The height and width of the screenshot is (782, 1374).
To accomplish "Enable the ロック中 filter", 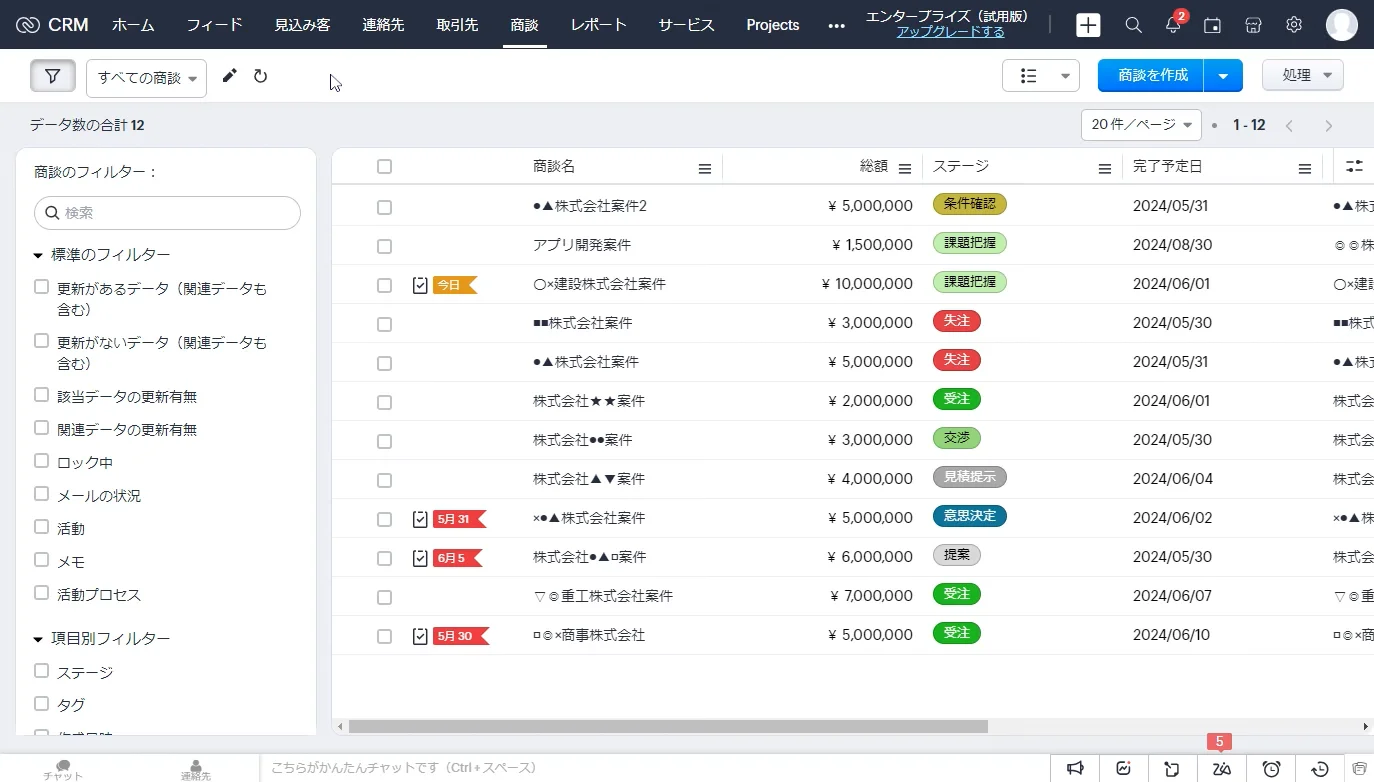I will pos(42,461).
